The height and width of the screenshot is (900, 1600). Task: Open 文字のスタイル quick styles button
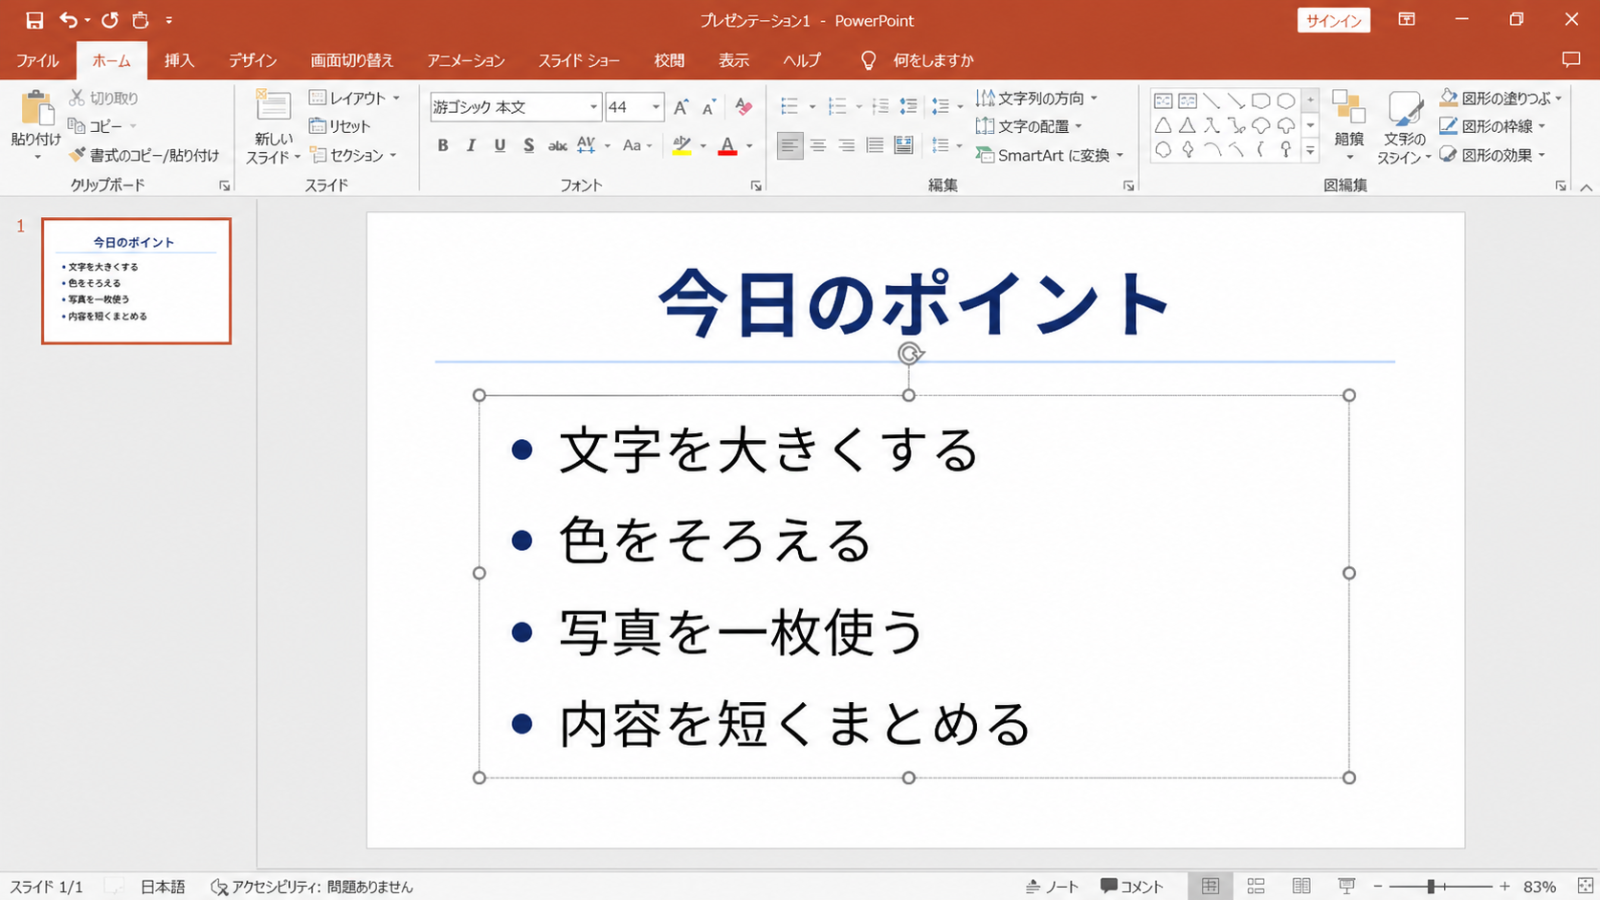[x=1404, y=127]
